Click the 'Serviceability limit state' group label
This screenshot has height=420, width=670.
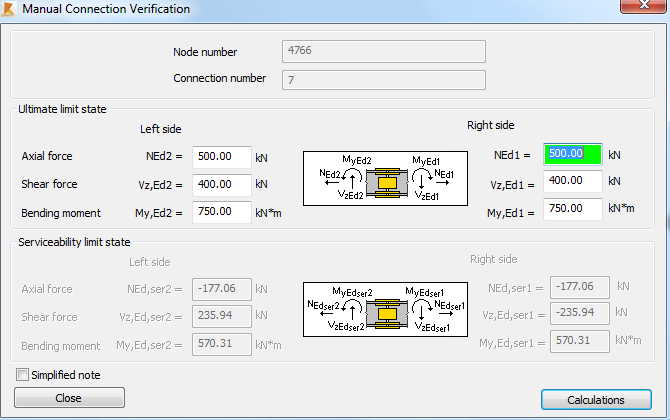click(x=74, y=242)
